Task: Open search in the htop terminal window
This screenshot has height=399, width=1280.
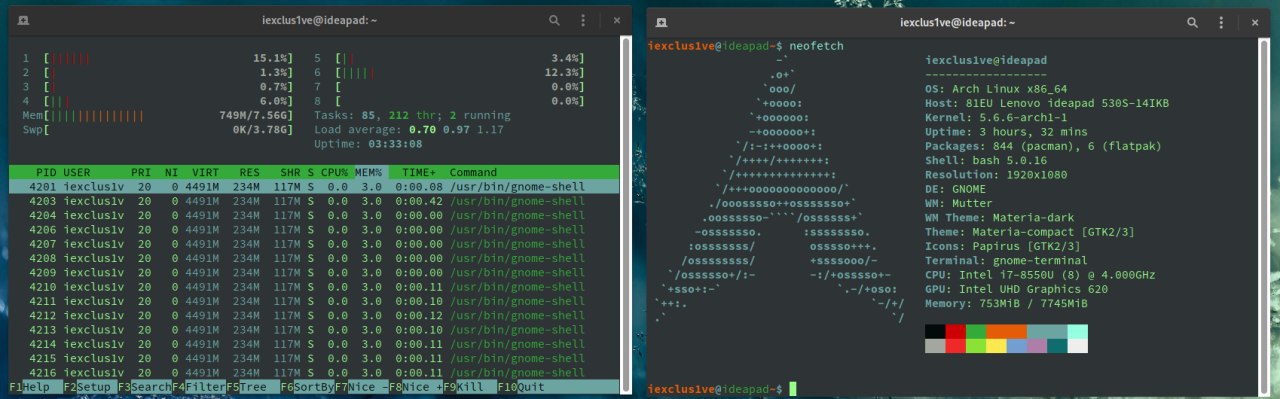Action: coord(554,20)
